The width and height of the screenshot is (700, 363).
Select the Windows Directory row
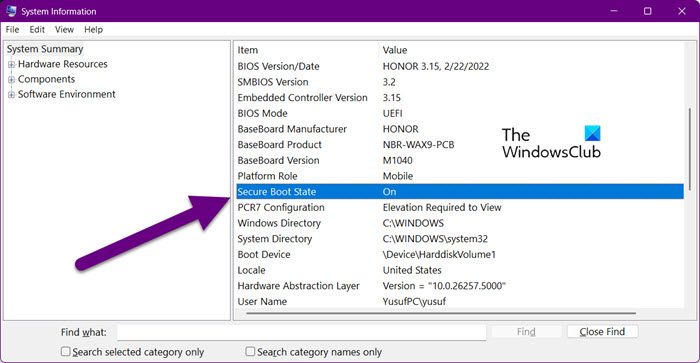click(460, 223)
